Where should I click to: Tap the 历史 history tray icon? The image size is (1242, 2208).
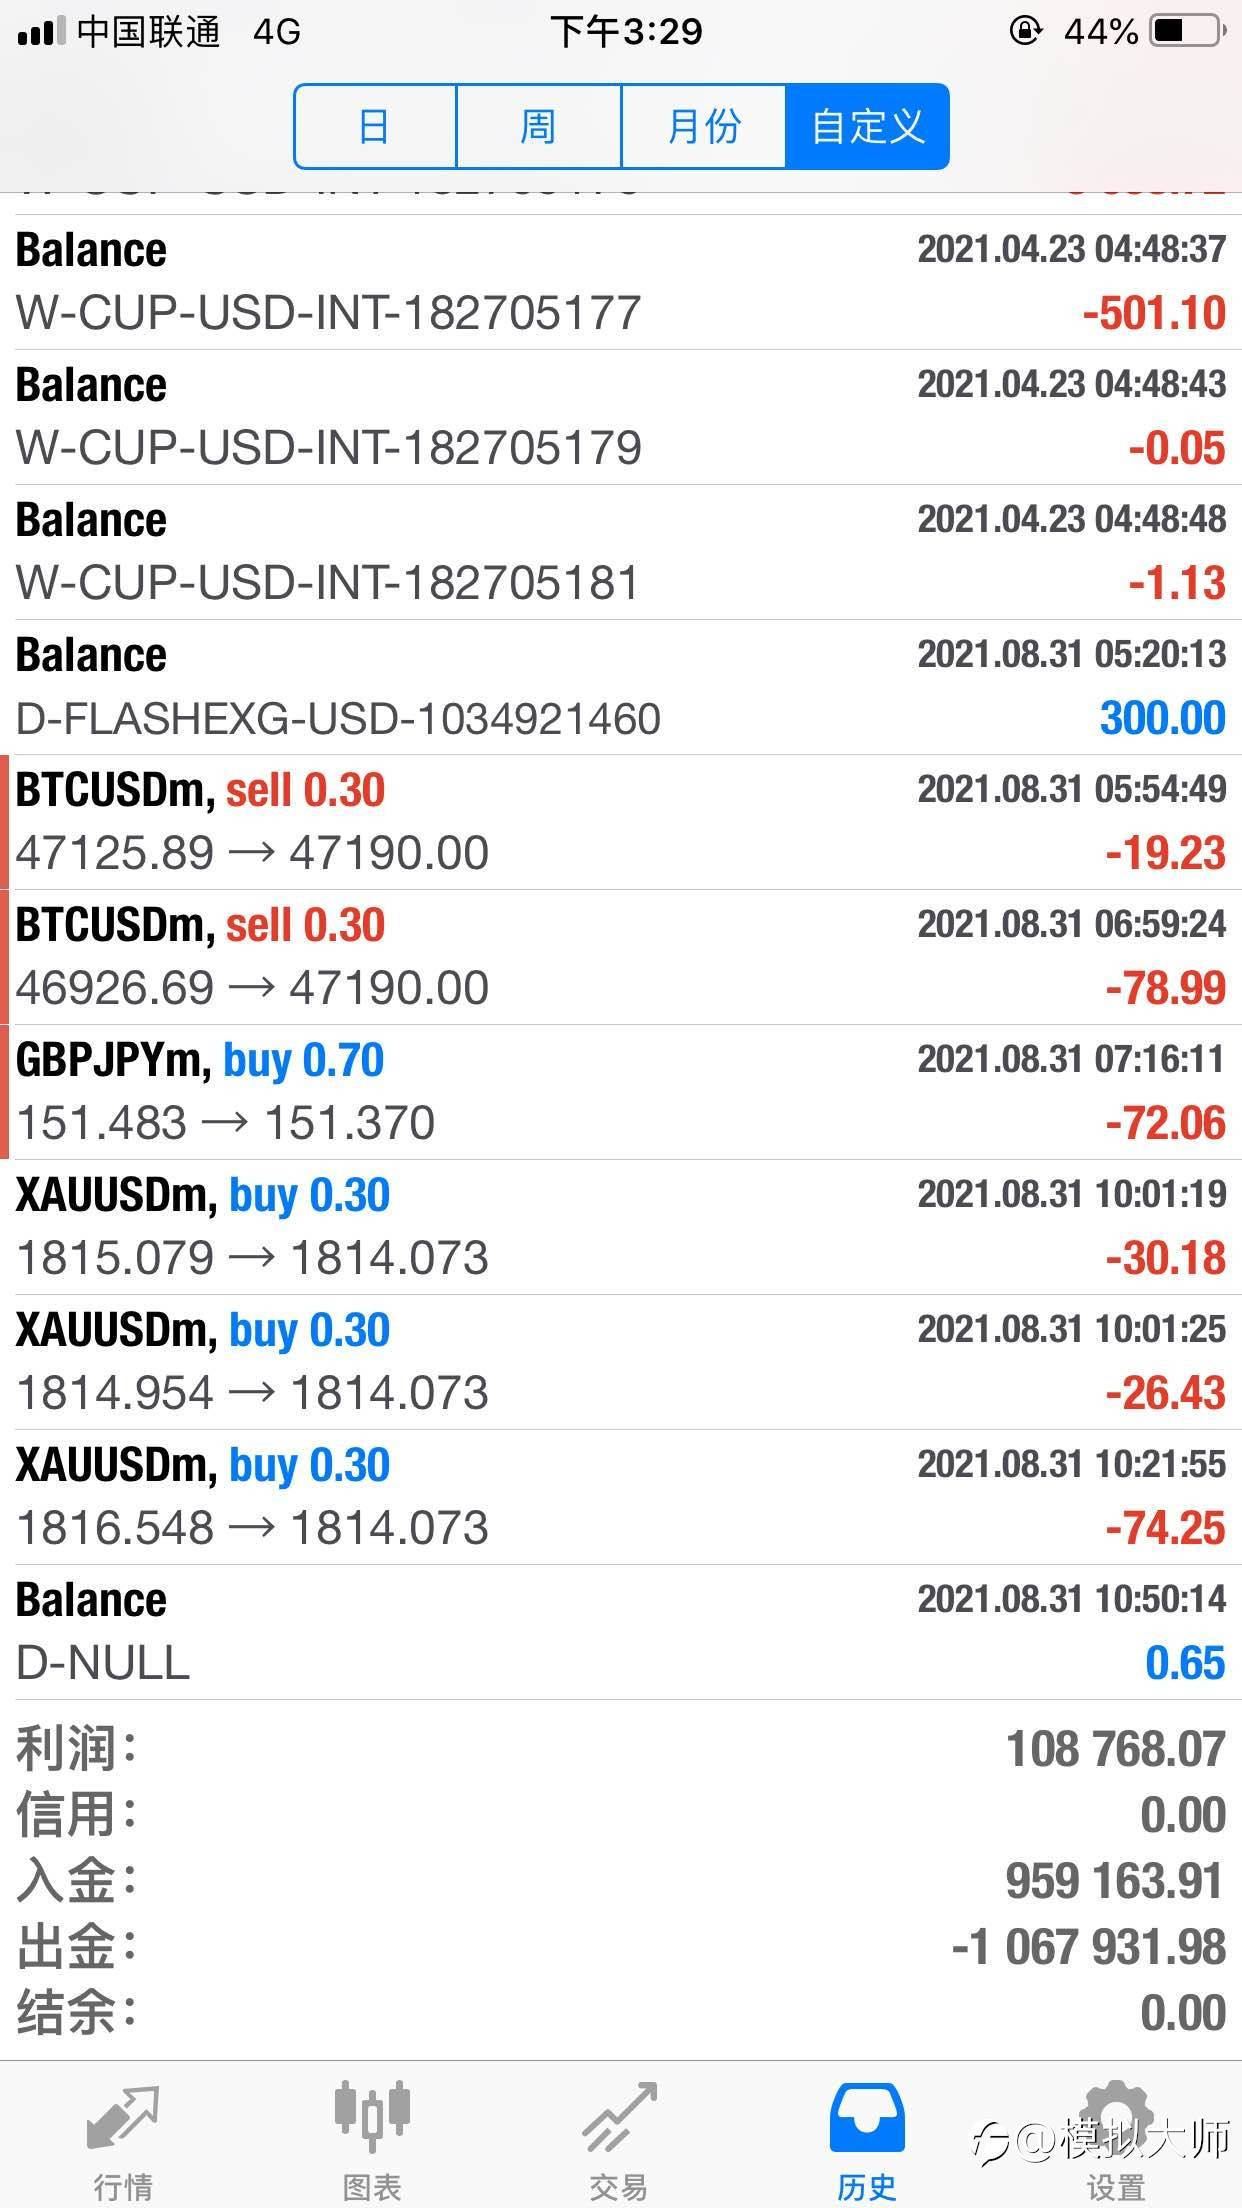point(867,2118)
